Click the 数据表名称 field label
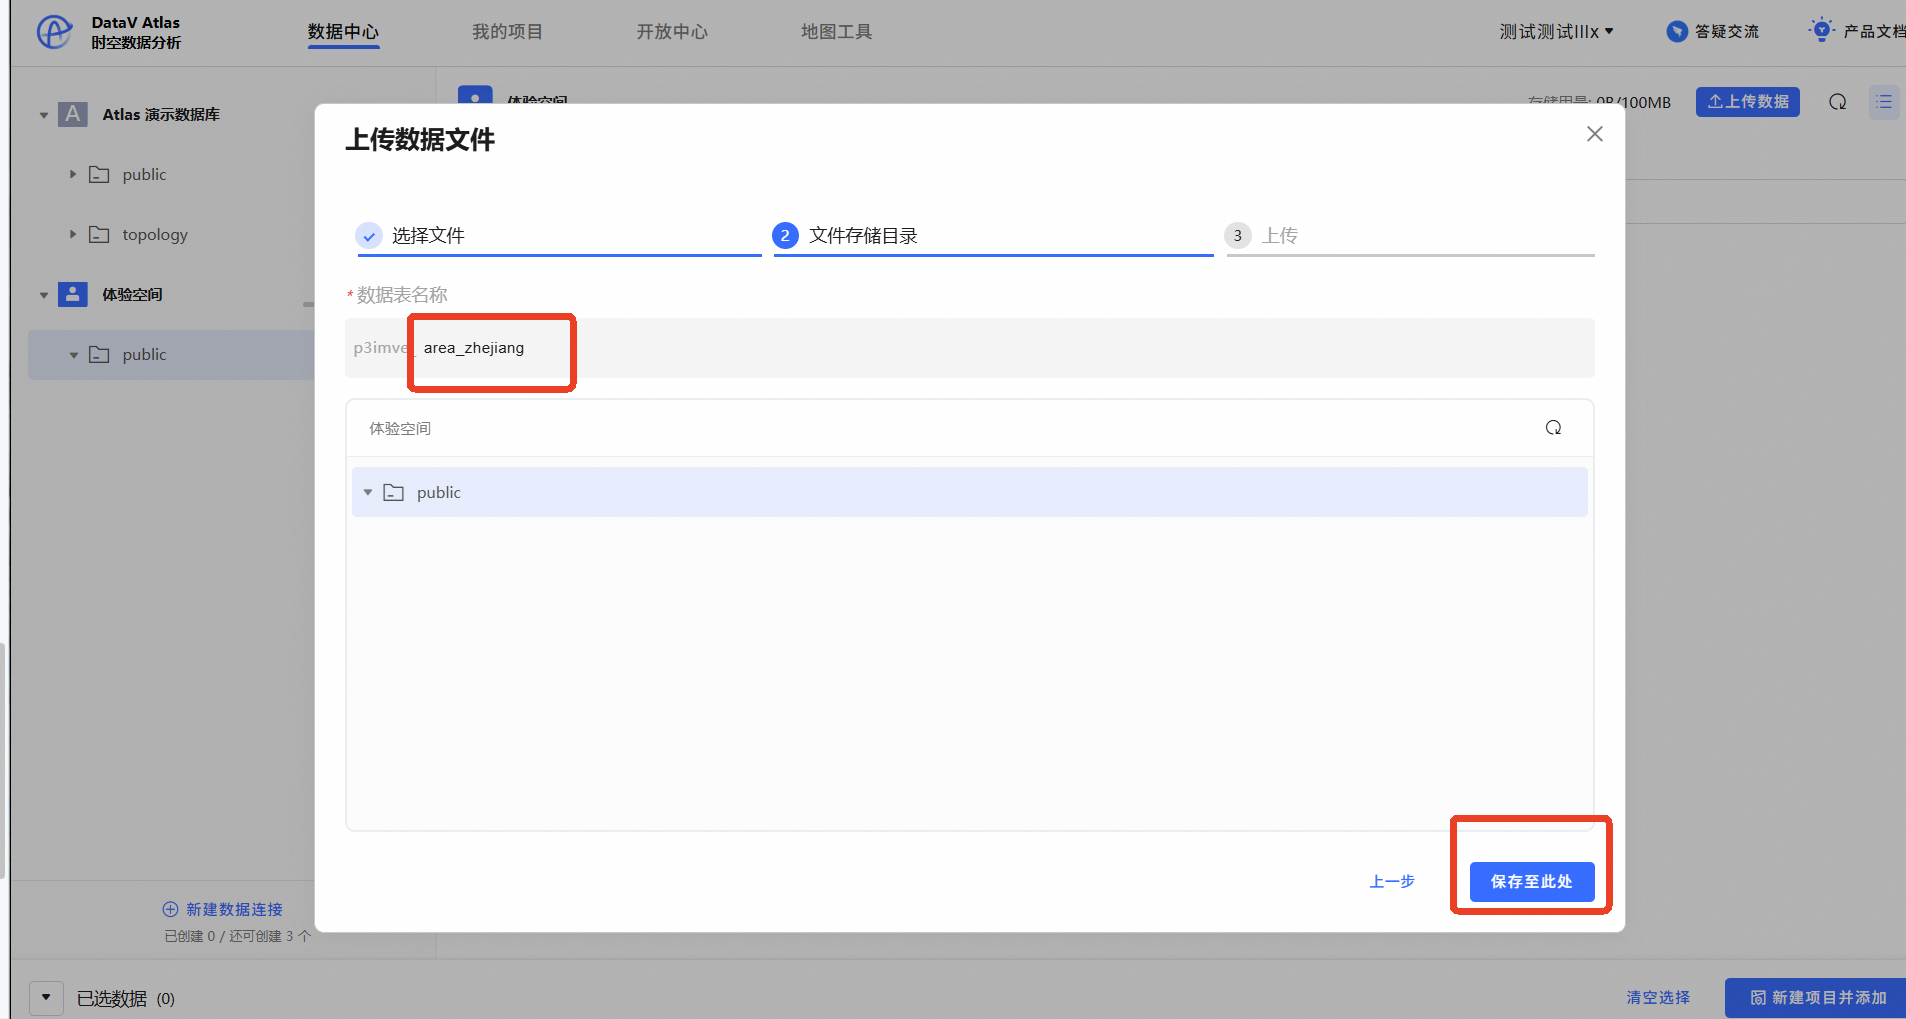Image resolution: width=1906 pixels, height=1019 pixels. coord(402,295)
